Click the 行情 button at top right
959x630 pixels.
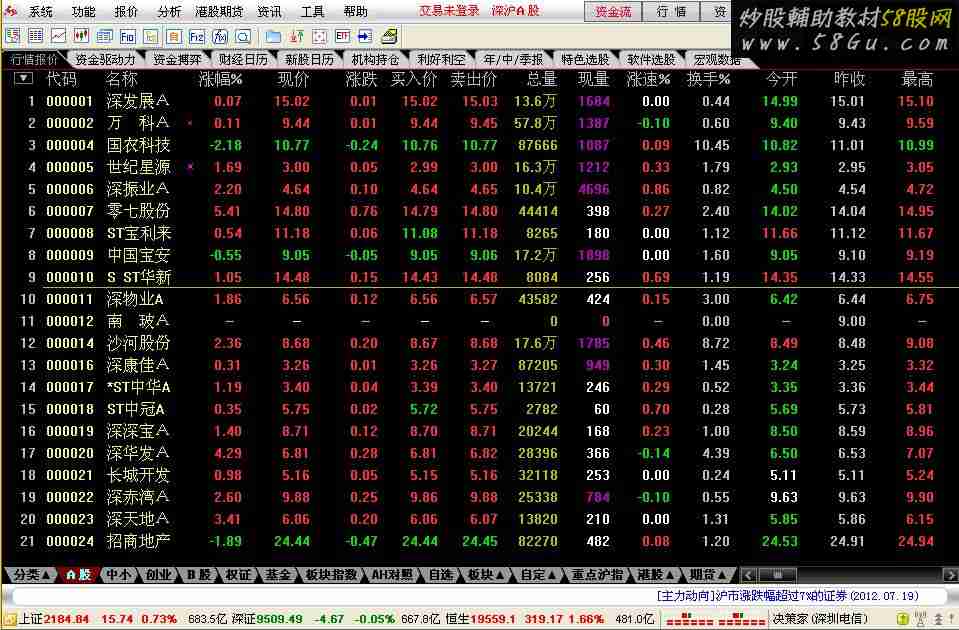pos(672,12)
